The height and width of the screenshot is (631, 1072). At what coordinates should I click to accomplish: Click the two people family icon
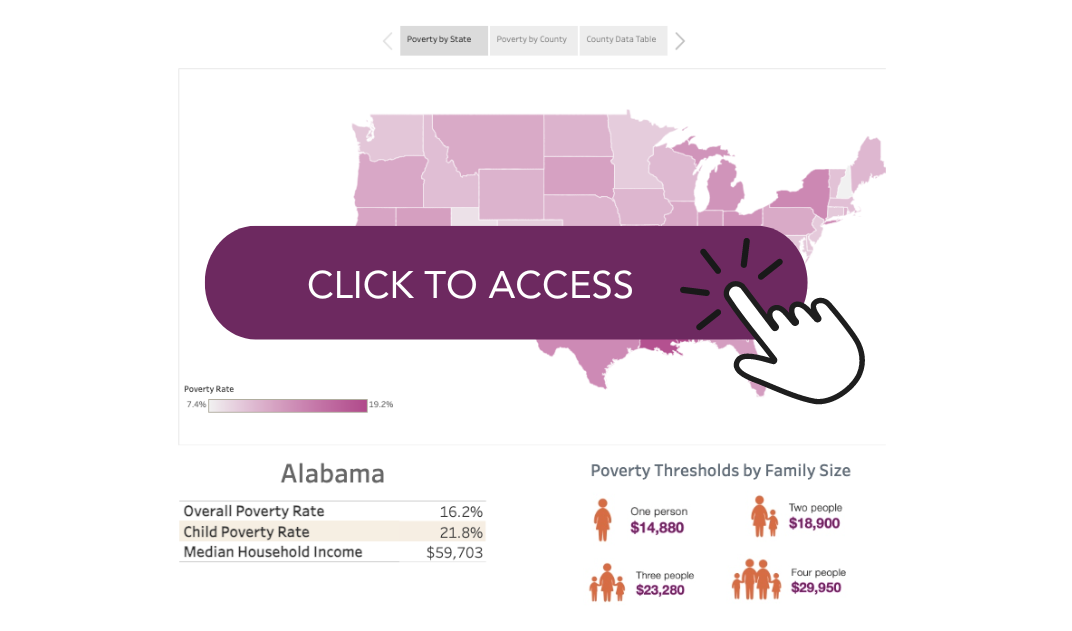pos(765,515)
